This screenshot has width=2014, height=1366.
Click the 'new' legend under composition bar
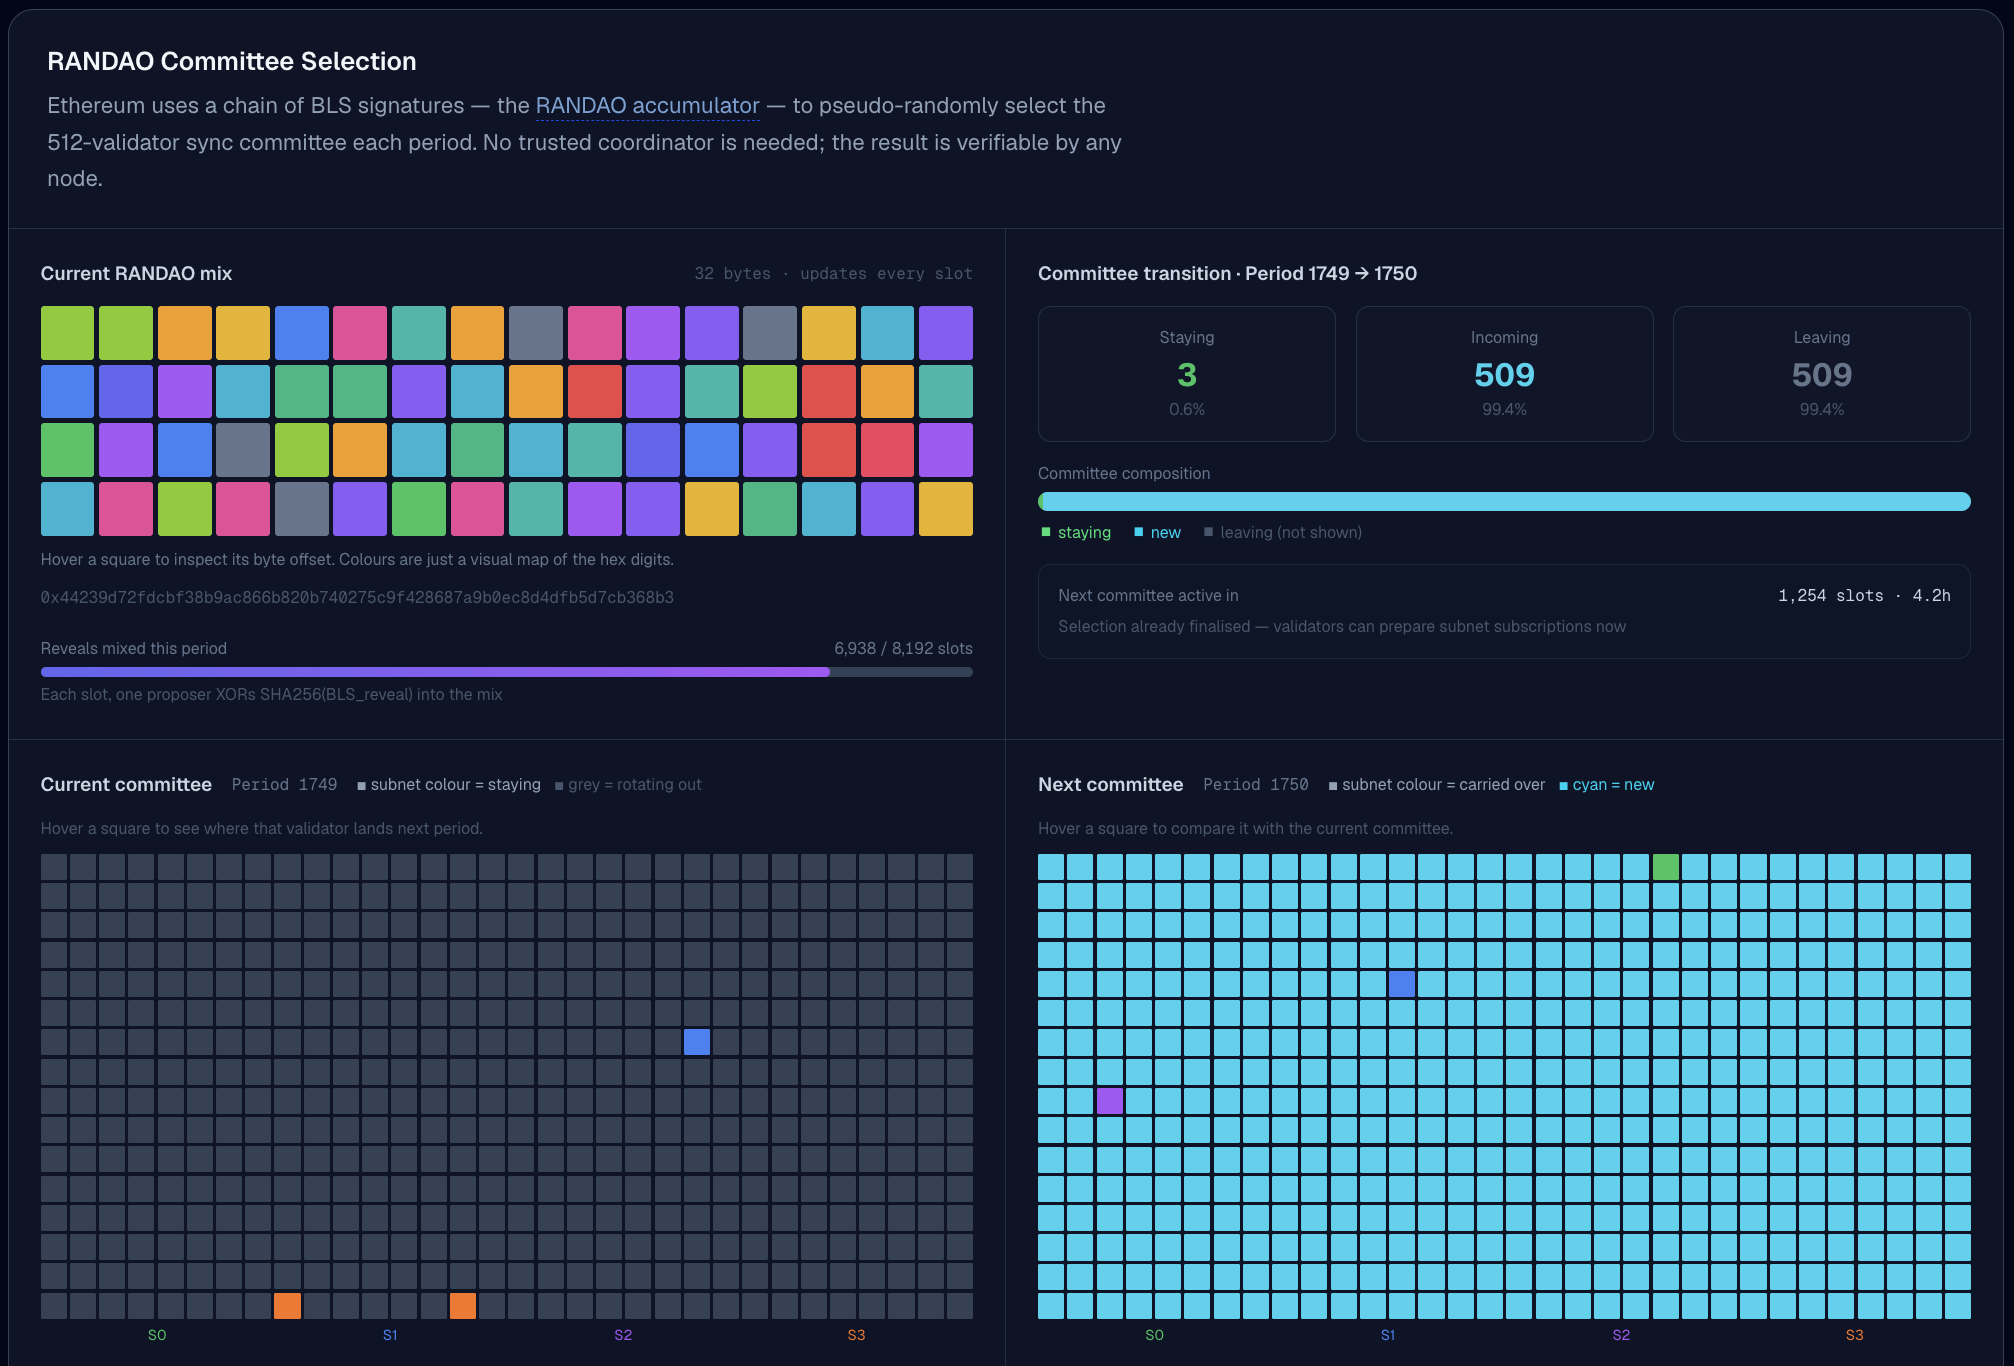[x=1157, y=532]
